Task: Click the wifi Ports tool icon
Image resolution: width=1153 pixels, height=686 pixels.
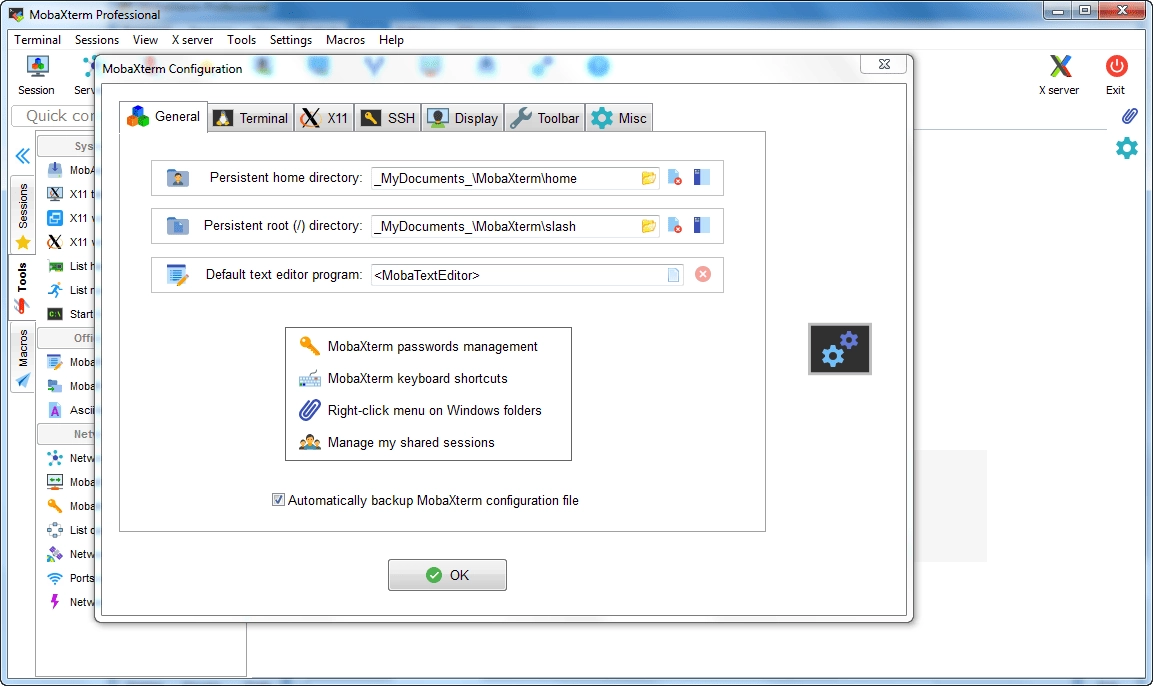Action: pos(54,578)
